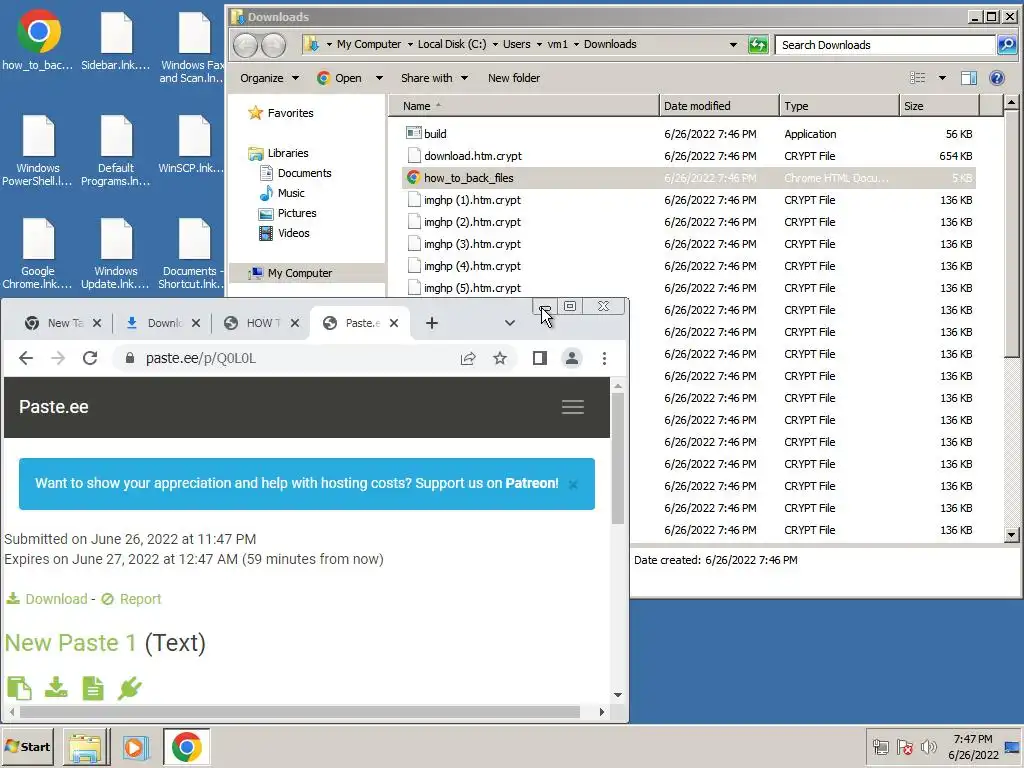Select Windows Update.lnk desktop icon
The width and height of the screenshot is (1024, 768).
pos(116,254)
